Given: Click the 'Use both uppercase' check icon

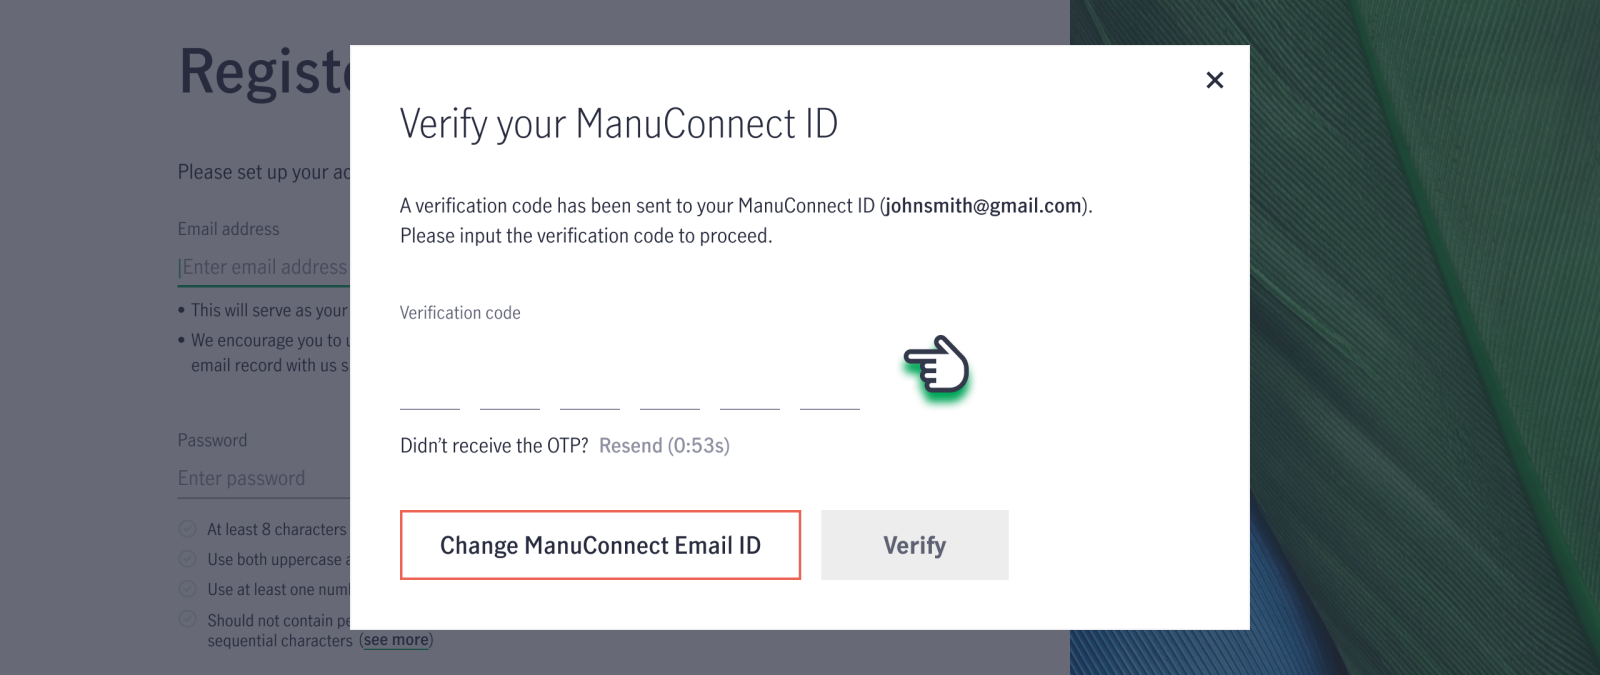Looking at the screenshot, I should pos(187,559).
